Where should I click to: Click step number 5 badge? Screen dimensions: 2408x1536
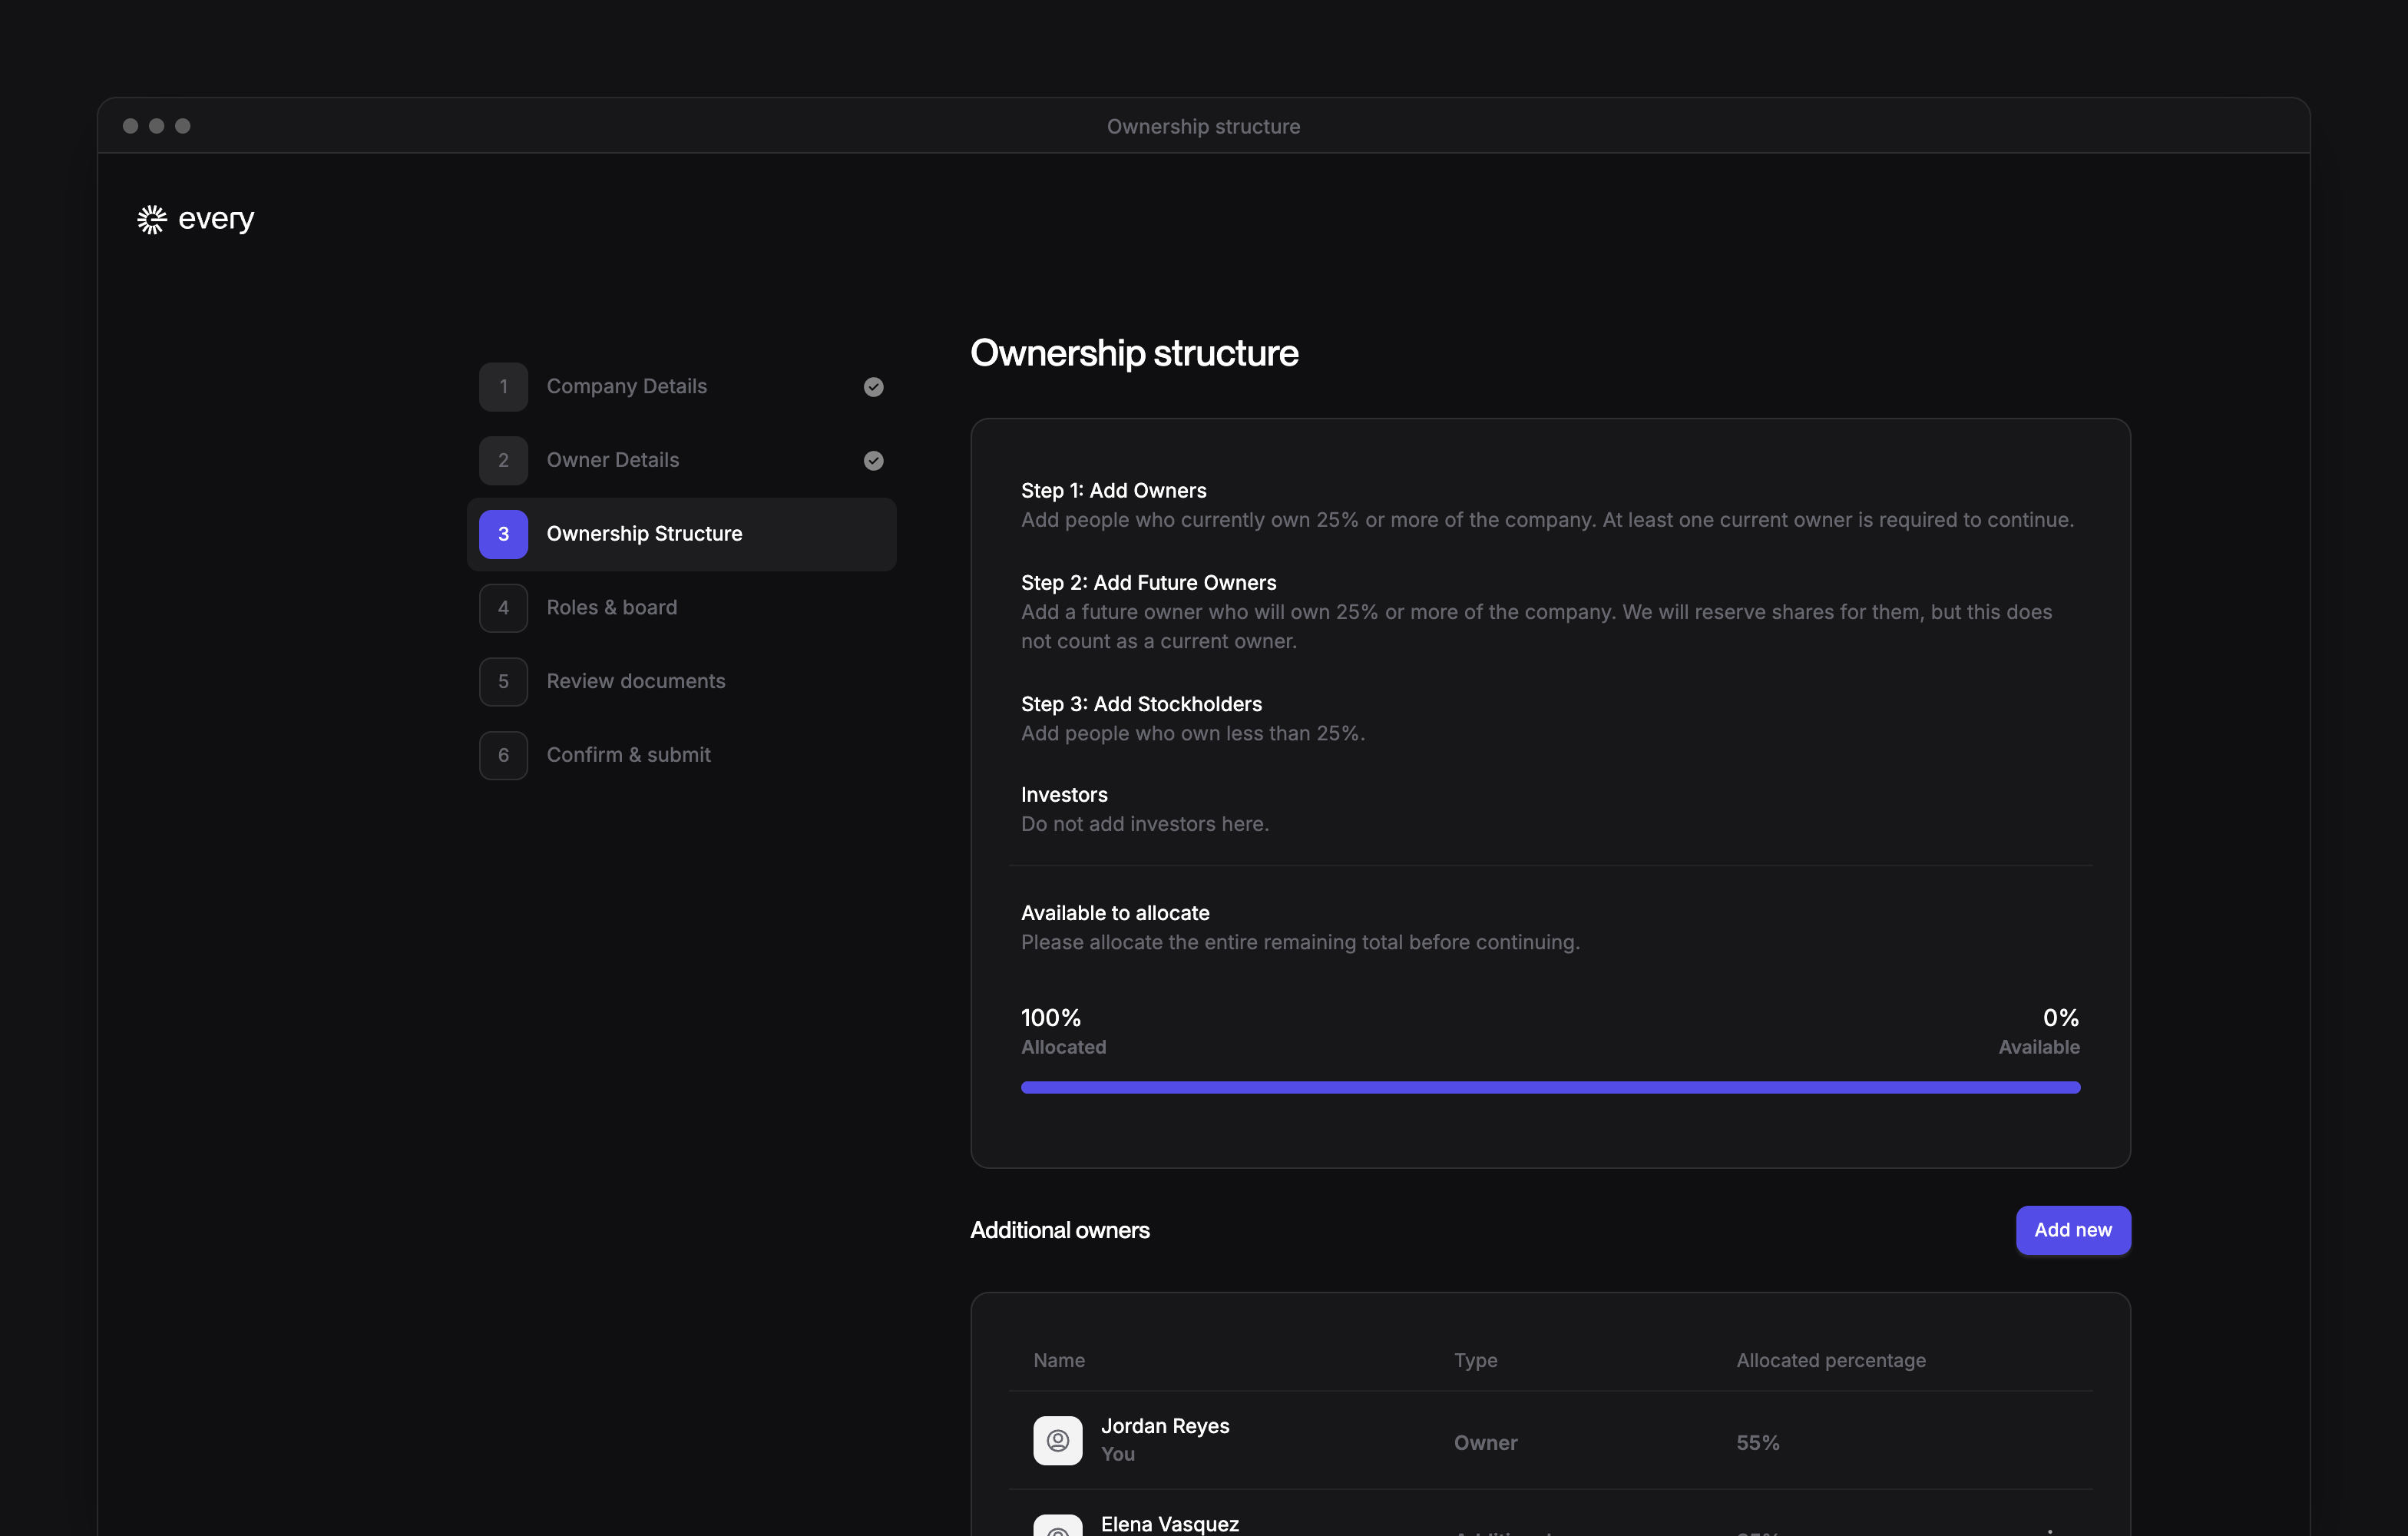click(503, 682)
